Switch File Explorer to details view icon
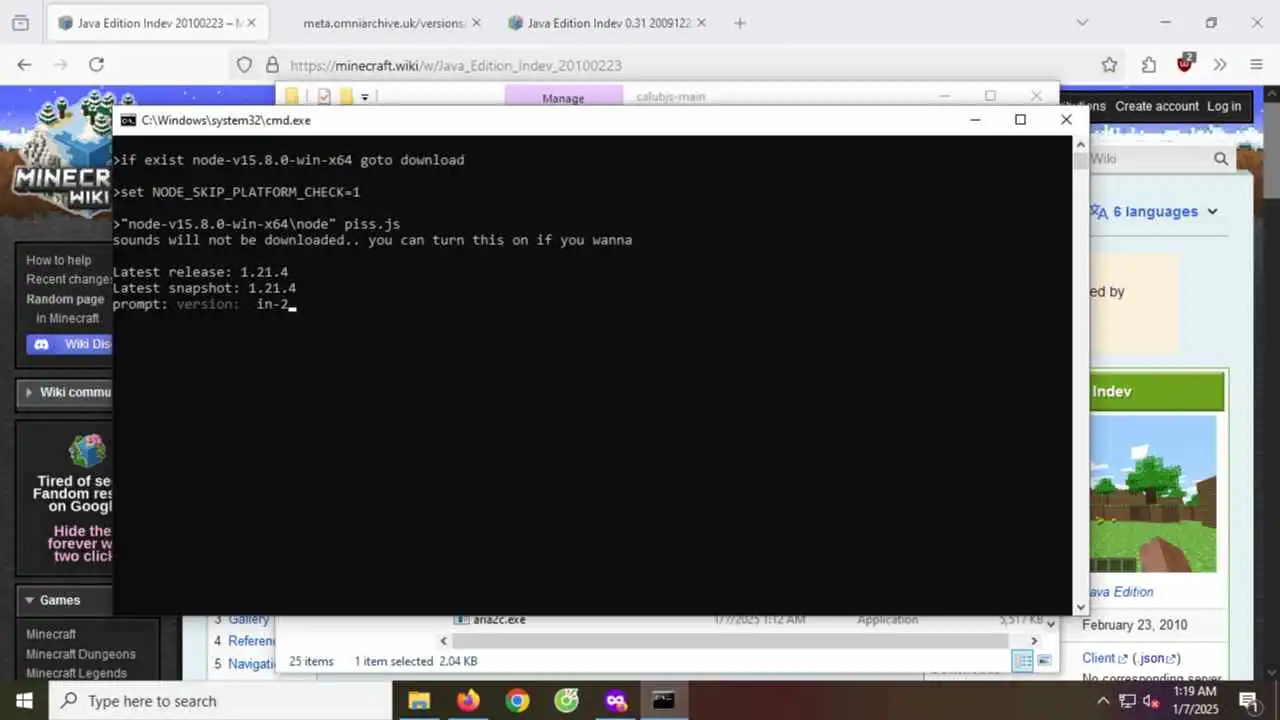The height and width of the screenshot is (720, 1280). tap(1022, 661)
